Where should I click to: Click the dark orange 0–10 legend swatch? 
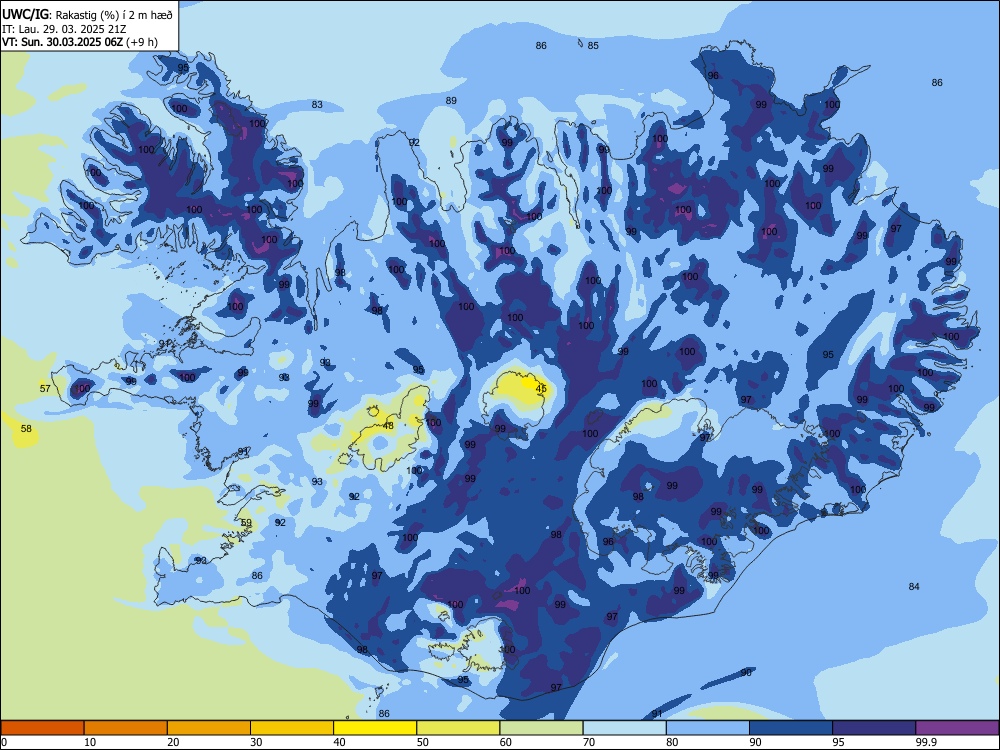42,728
